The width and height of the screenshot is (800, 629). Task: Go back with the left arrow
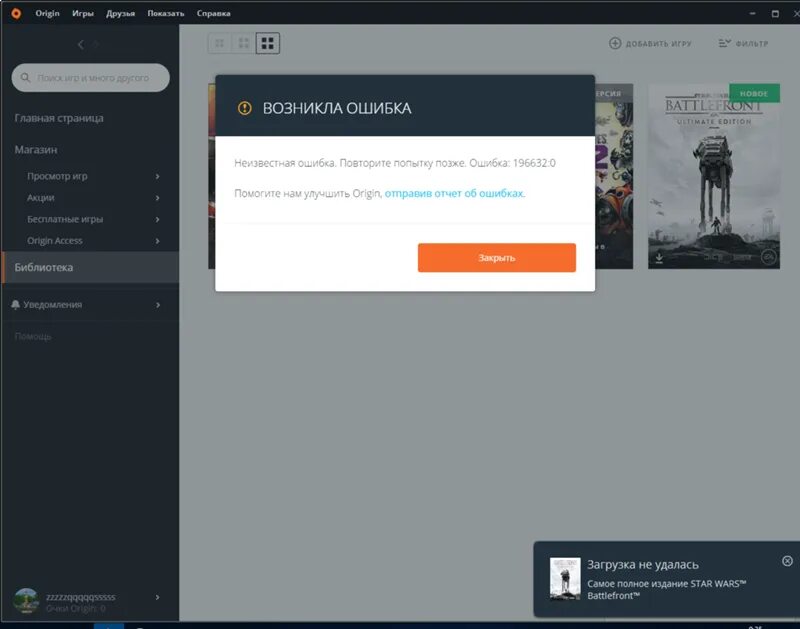pos(81,45)
